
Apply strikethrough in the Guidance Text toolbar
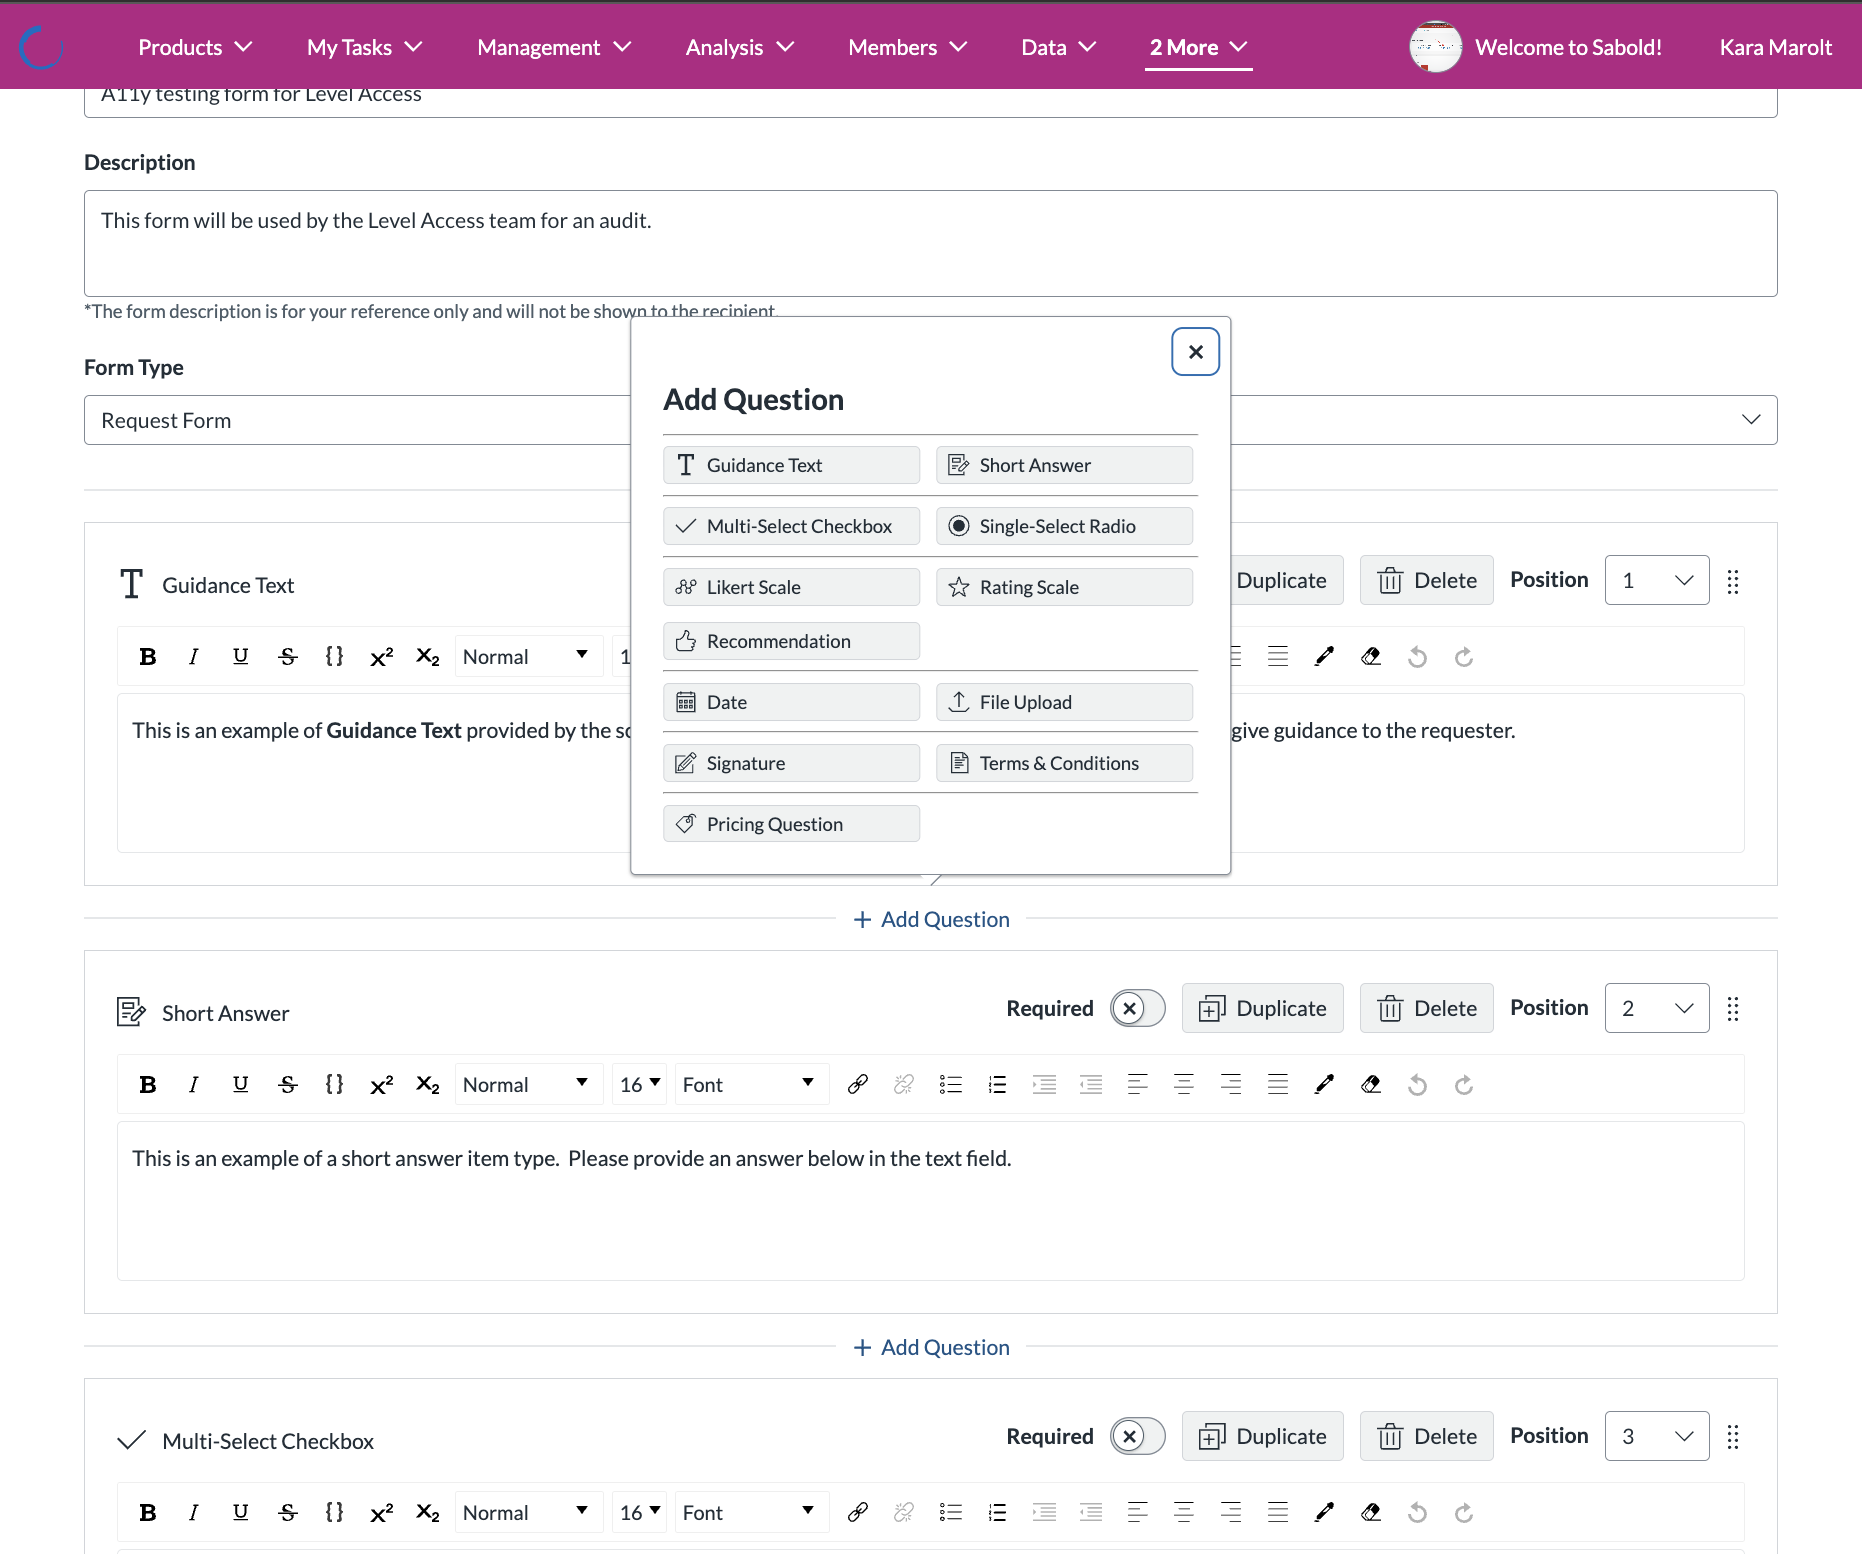coord(288,657)
